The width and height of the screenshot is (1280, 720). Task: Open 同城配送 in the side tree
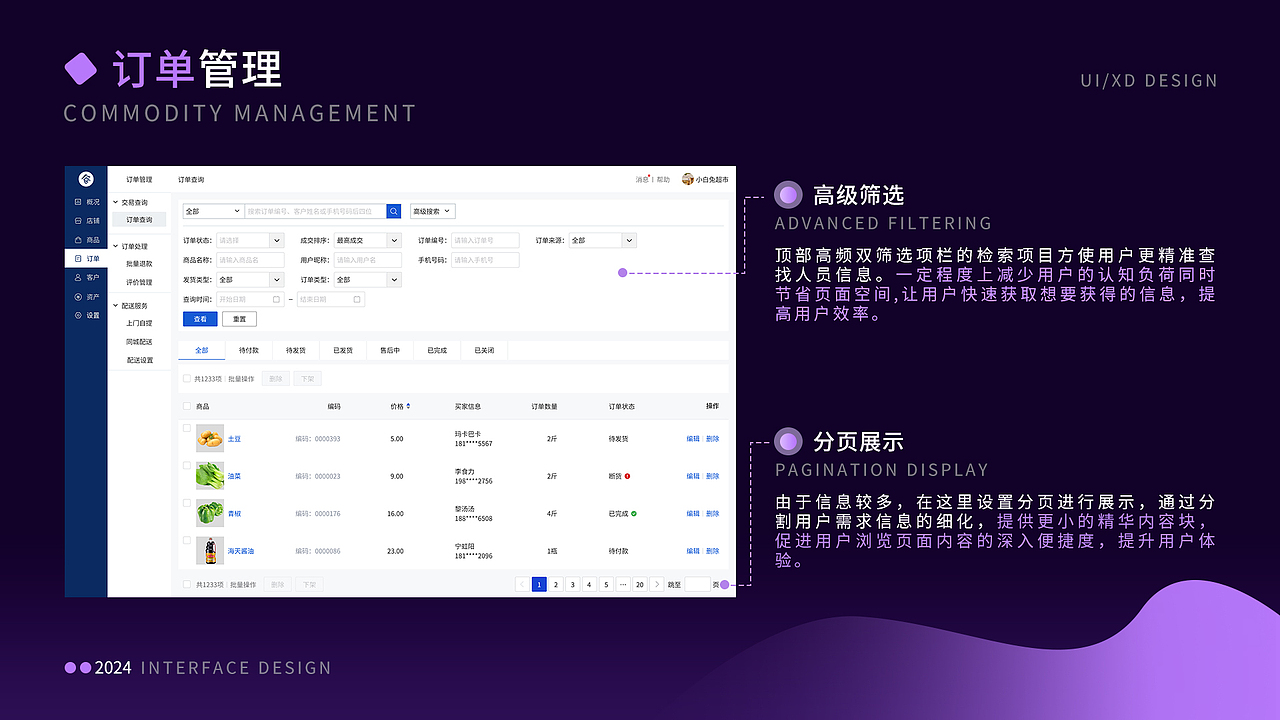pos(139,342)
